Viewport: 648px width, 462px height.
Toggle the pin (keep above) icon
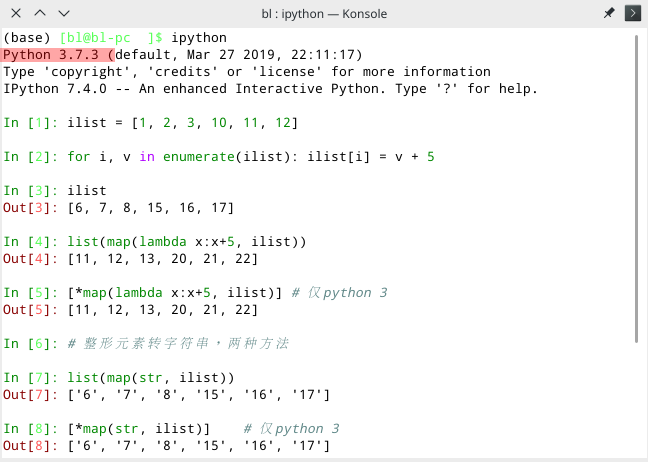pos(609,13)
